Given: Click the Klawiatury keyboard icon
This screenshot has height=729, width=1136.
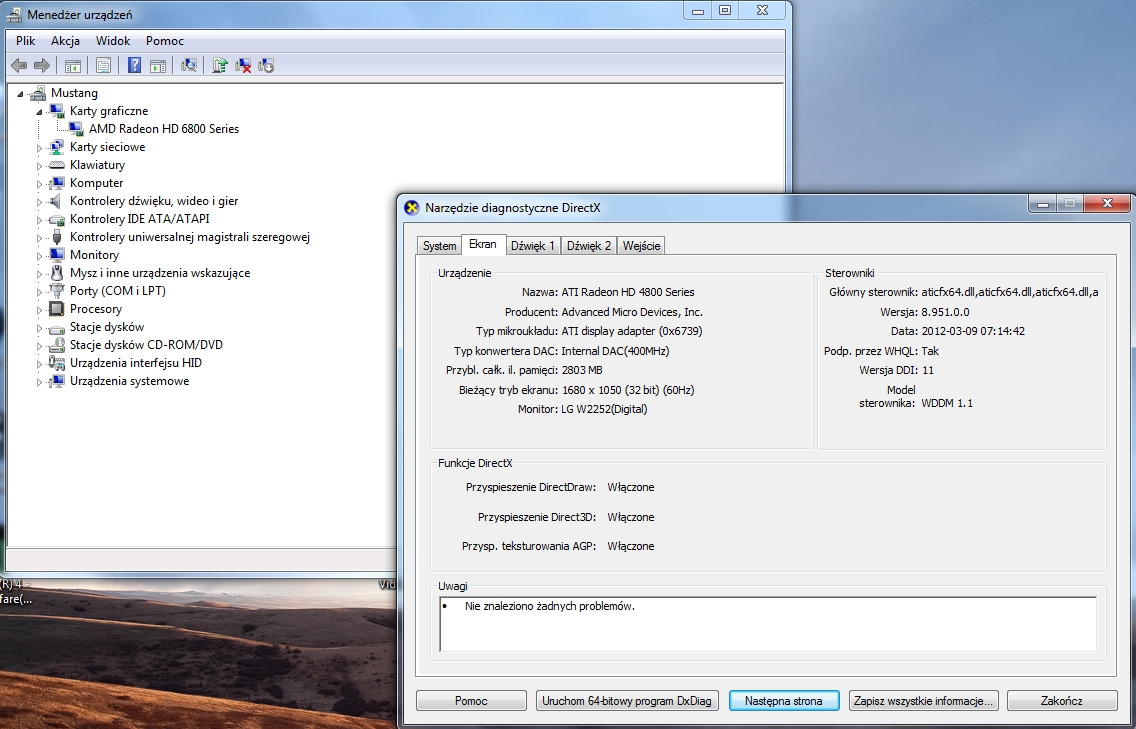Looking at the screenshot, I should [57, 165].
